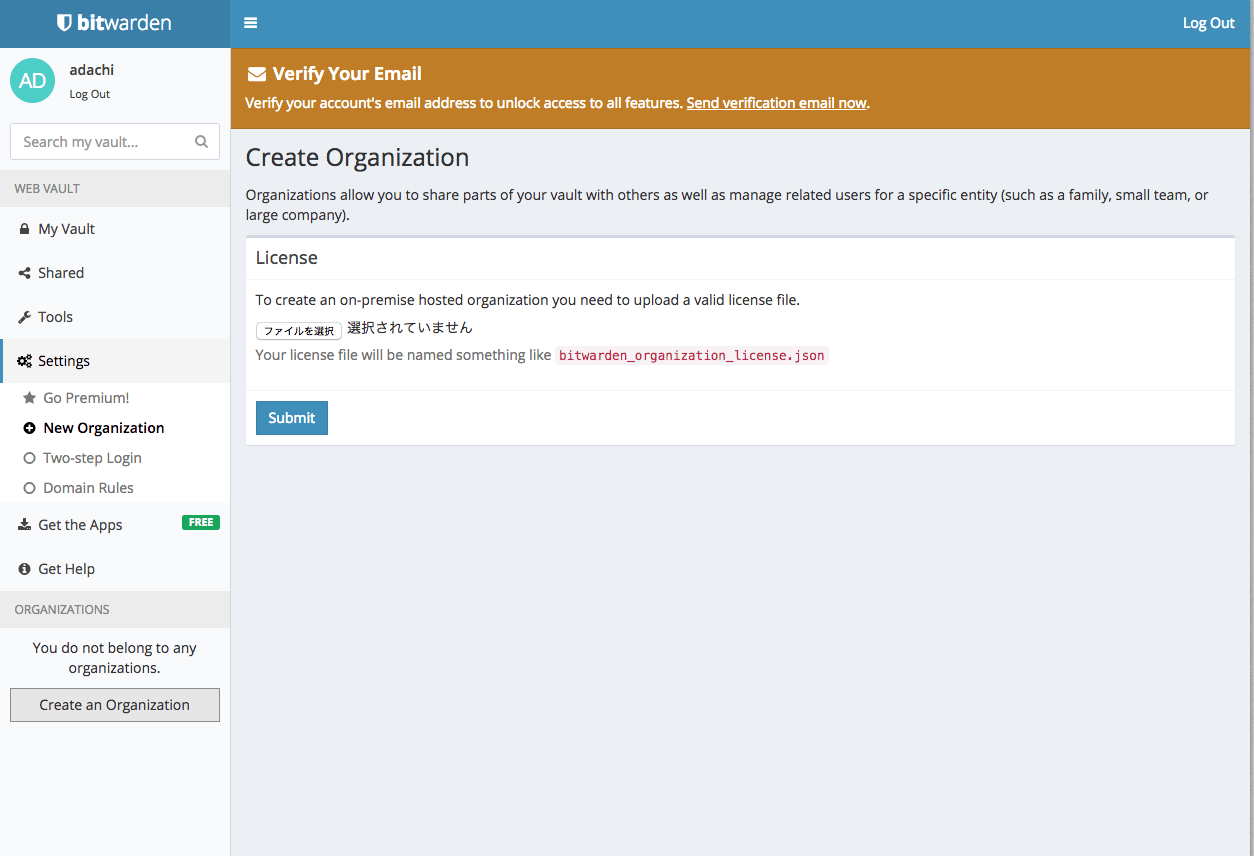This screenshot has width=1254, height=856.
Task: Select Go Premium! under Settings
Action: coord(86,398)
